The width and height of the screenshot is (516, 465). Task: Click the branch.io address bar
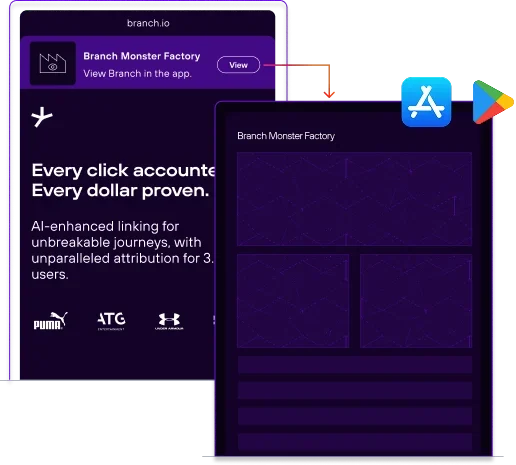(148, 23)
